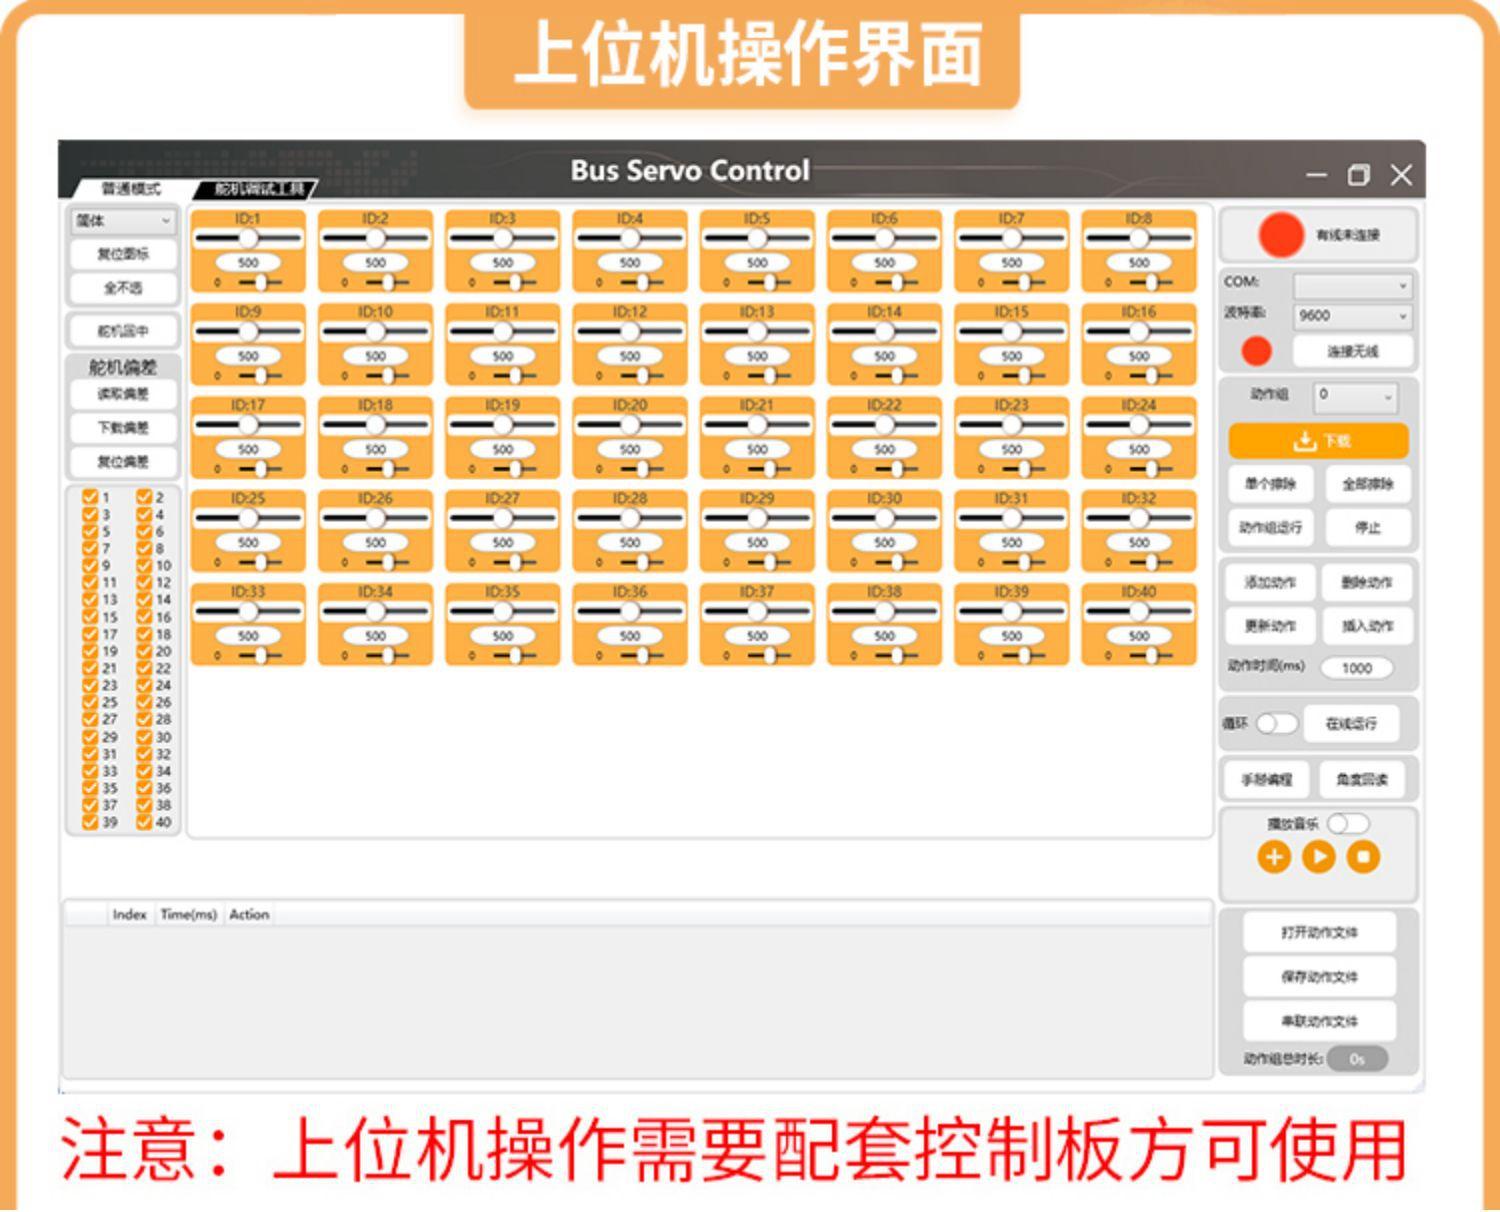This screenshot has height=1212, width=1500.
Task: Click the 打开动作文件 open file button
Action: tap(1319, 932)
